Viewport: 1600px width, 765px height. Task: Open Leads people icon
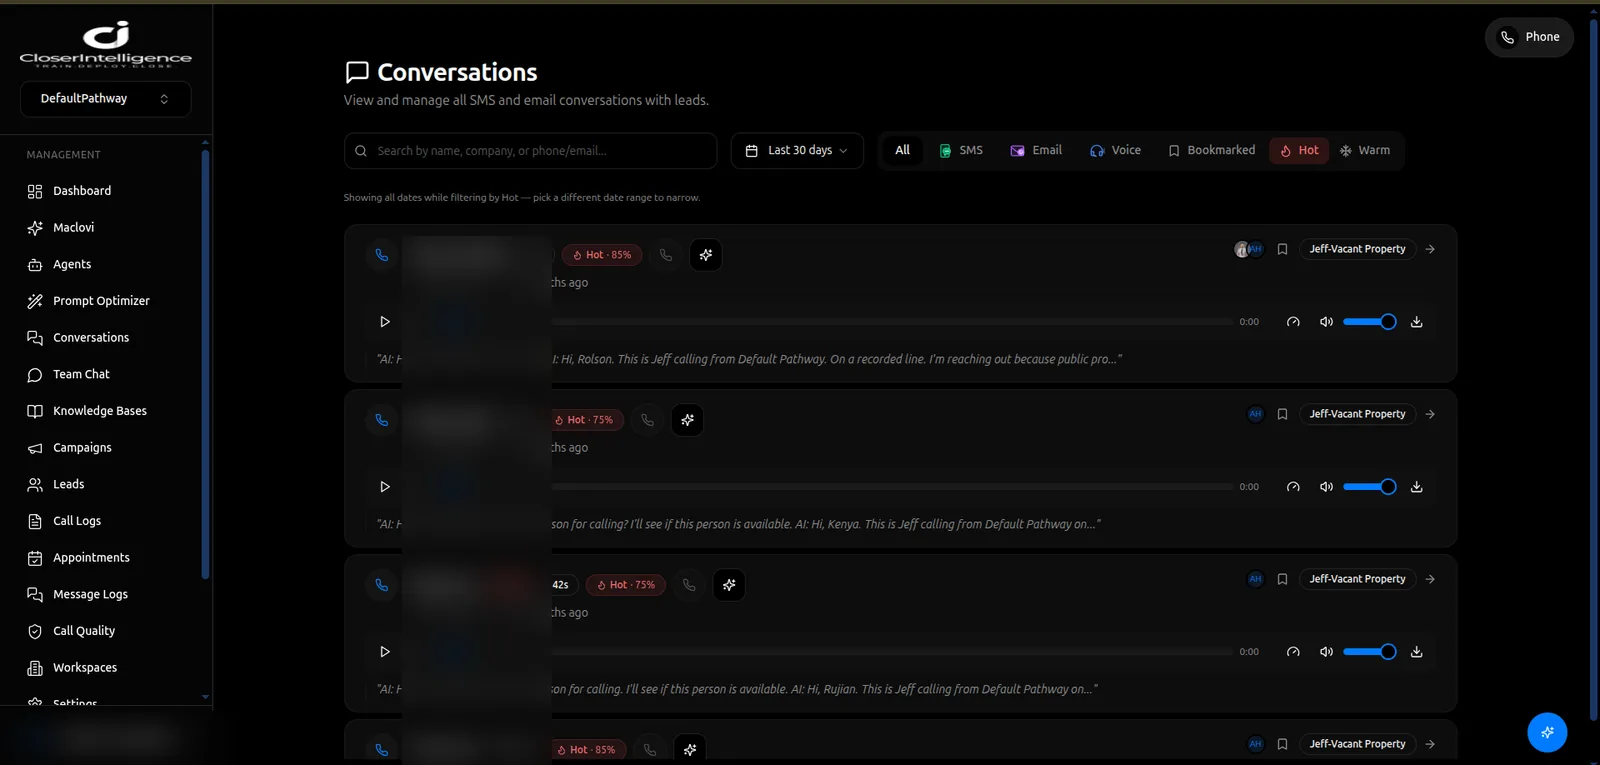(x=35, y=485)
